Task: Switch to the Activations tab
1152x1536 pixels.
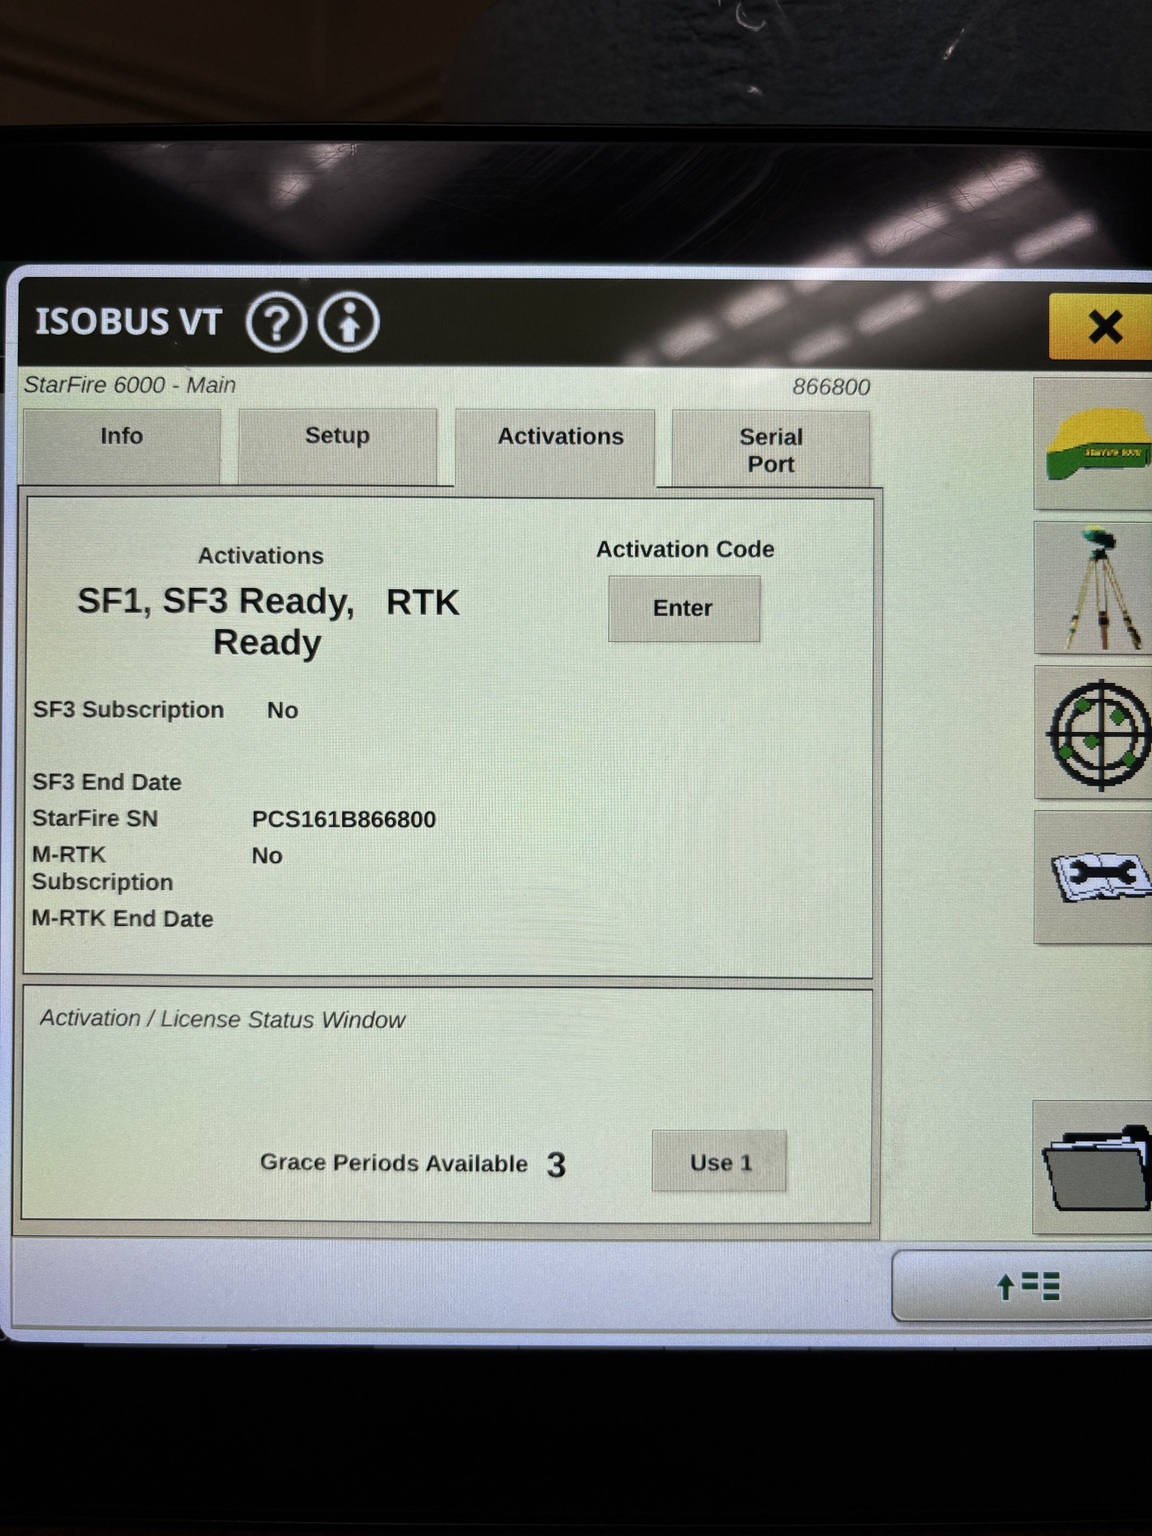Action: click(560, 437)
